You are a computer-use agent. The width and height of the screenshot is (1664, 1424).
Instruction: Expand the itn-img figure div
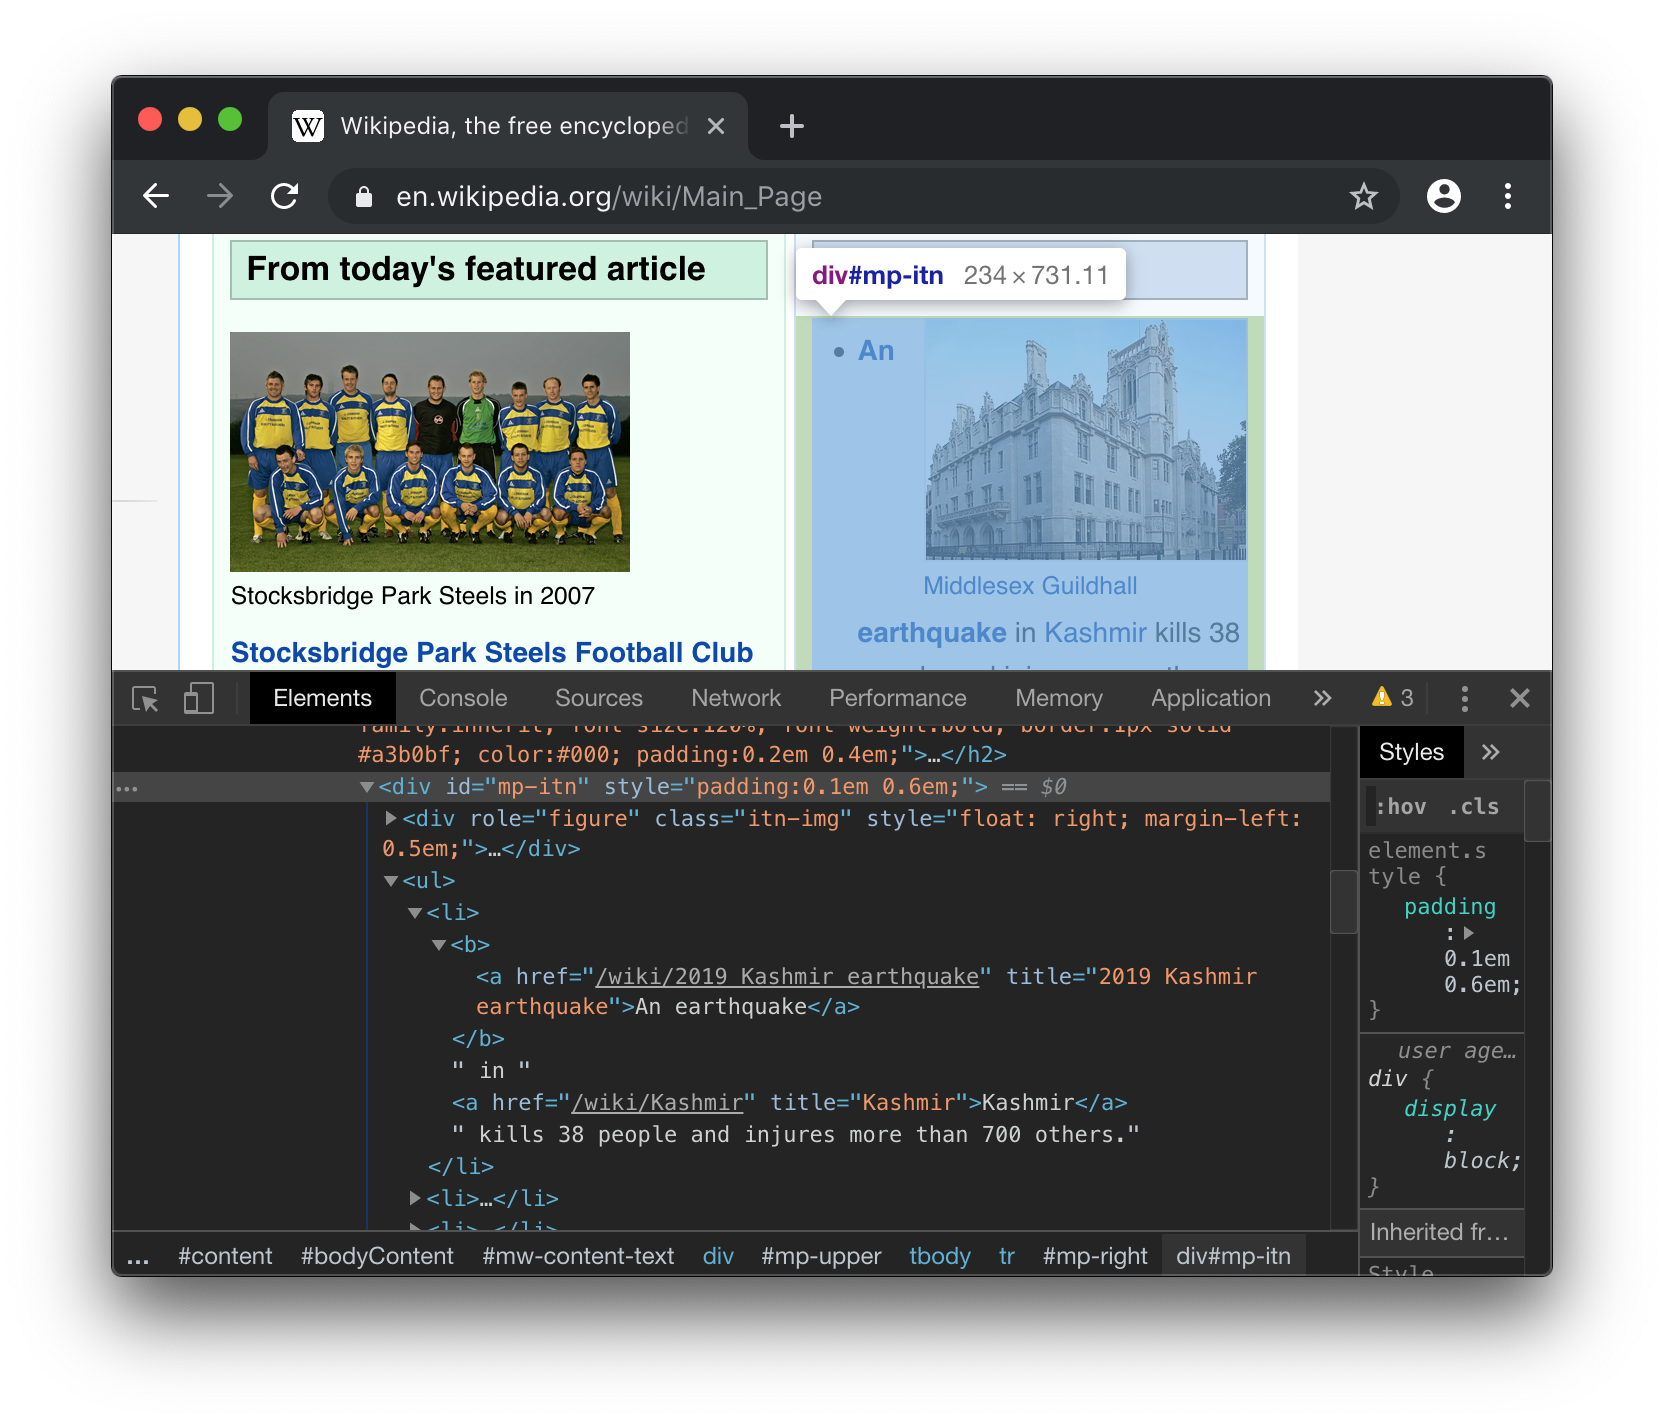(x=392, y=818)
